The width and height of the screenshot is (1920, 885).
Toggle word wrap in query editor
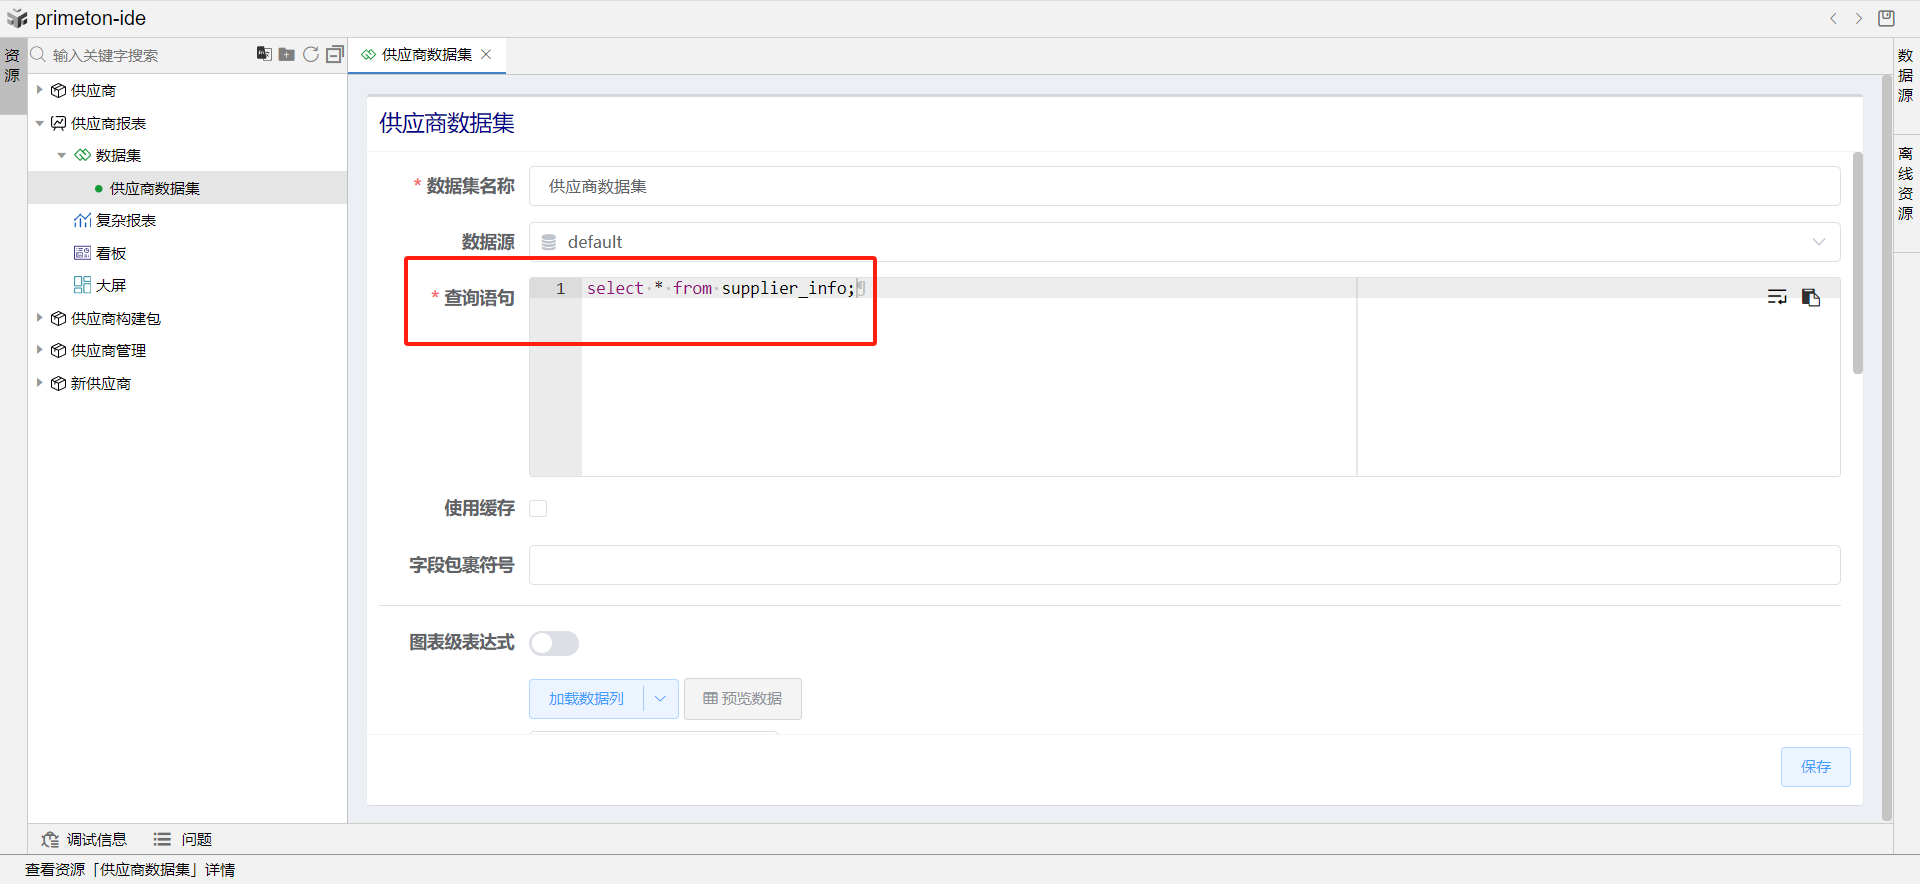click(1777, 297)
